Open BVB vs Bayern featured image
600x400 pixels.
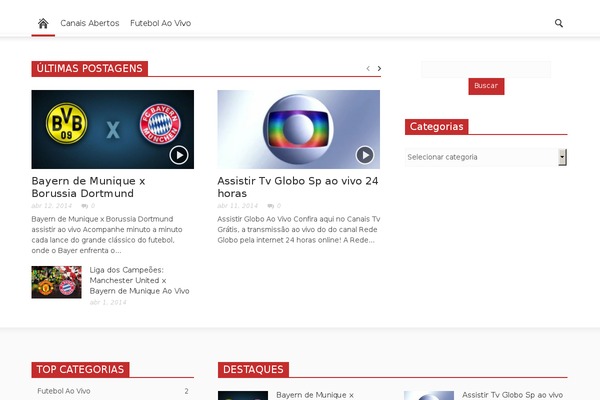click(112, 129)
